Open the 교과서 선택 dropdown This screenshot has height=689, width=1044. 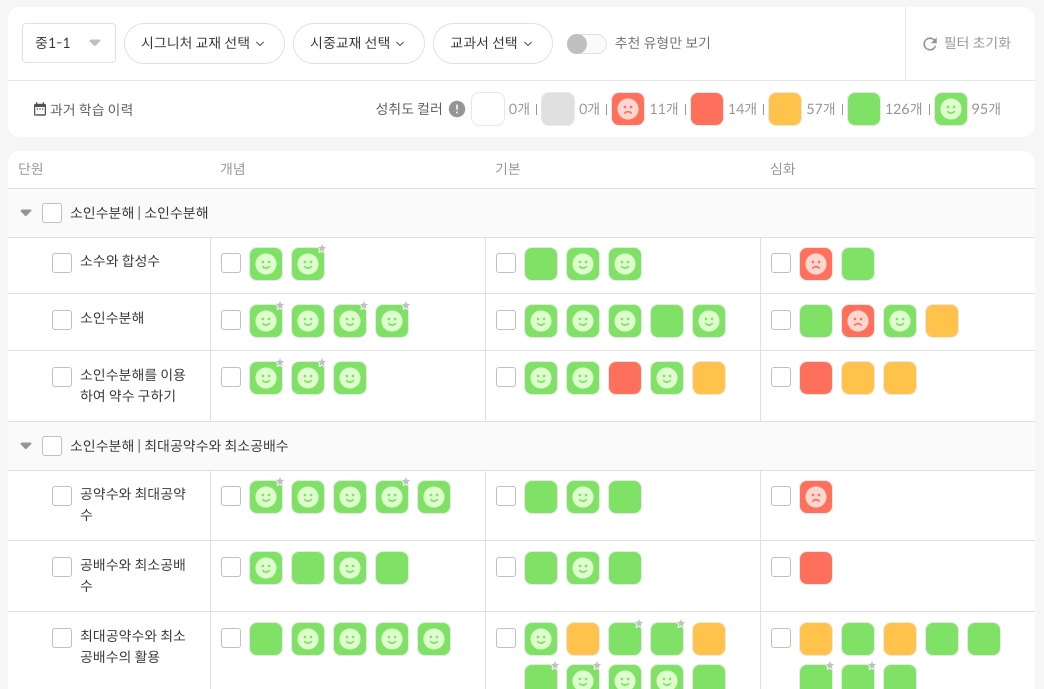(493, 43)
